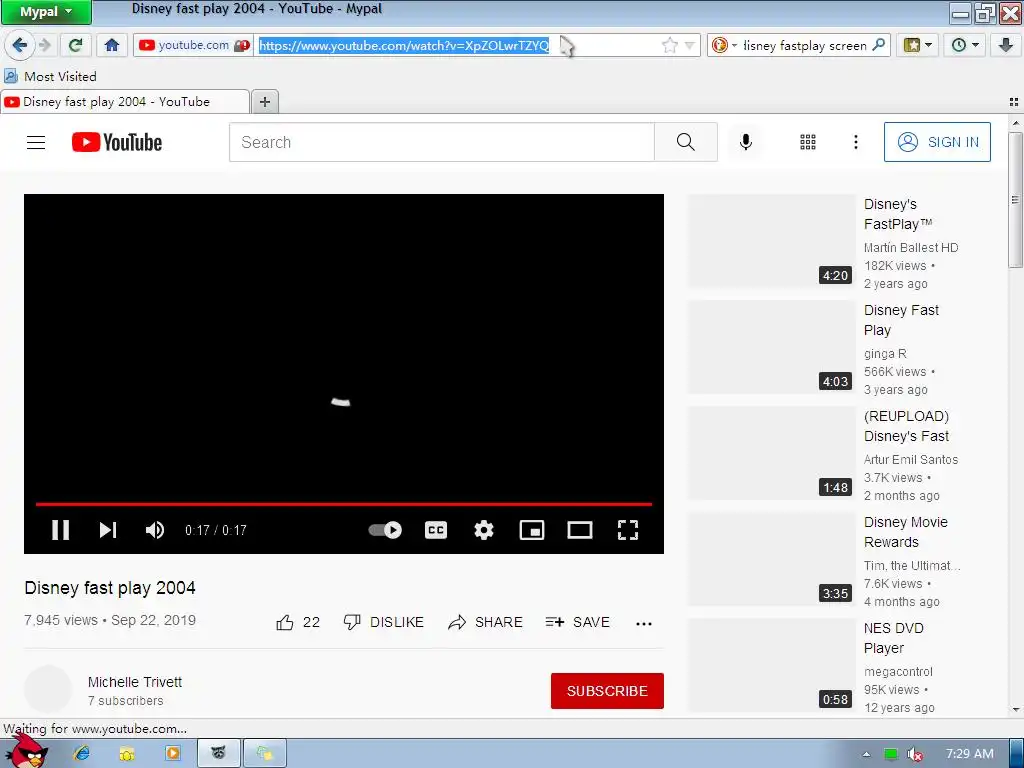Click the magnifier in browser search box
The height and width of the screenshot is (768, 1024).
tap(878, 45)
